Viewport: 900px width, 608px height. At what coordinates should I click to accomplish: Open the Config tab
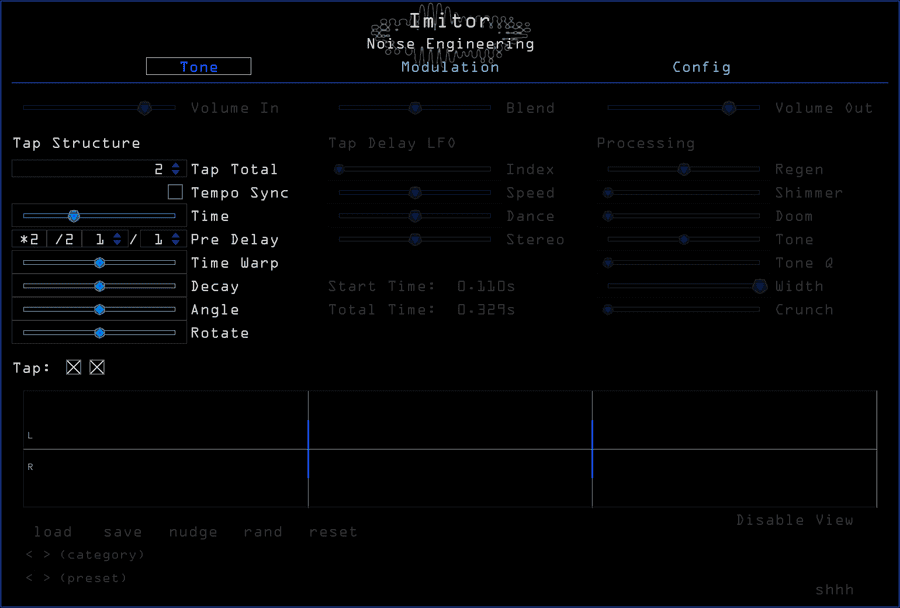[701, 67]
